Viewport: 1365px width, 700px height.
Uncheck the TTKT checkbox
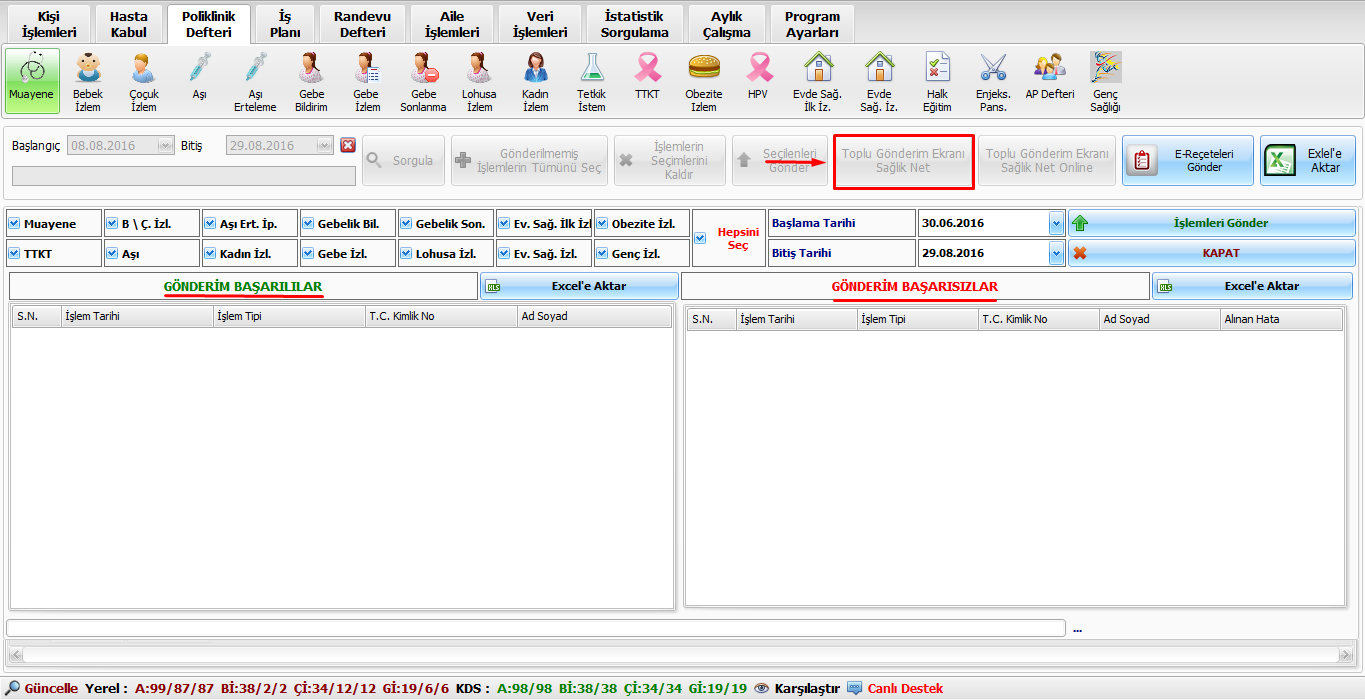(x=15, y=254)
